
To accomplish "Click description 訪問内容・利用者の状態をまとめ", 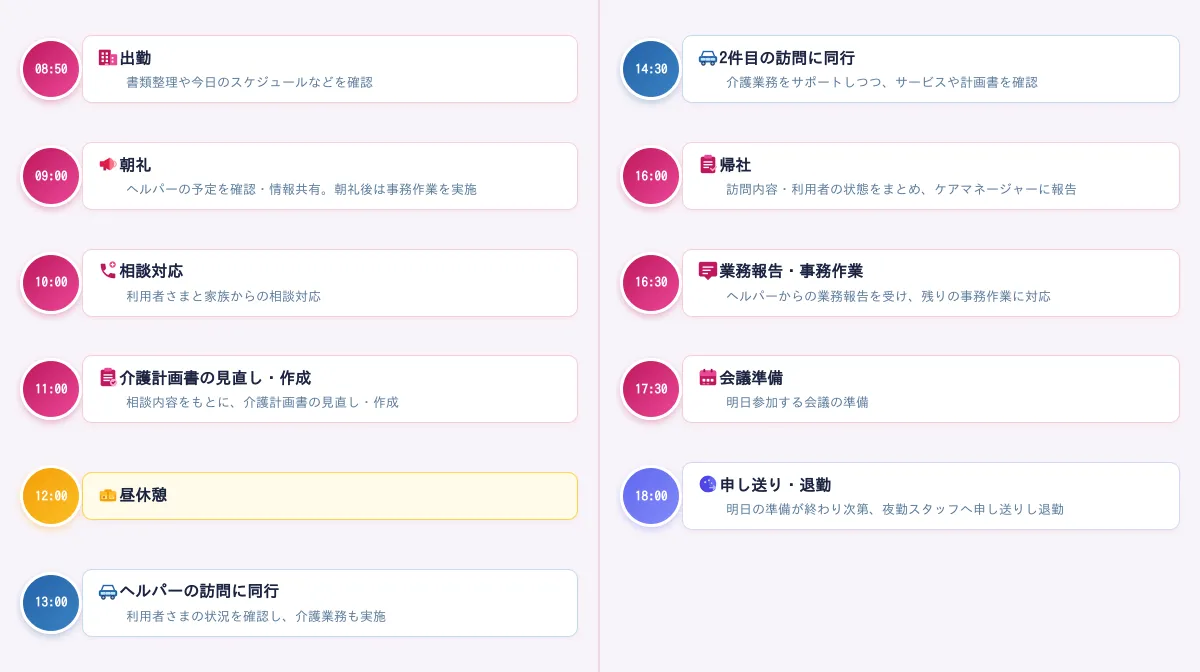I will 823,189.
